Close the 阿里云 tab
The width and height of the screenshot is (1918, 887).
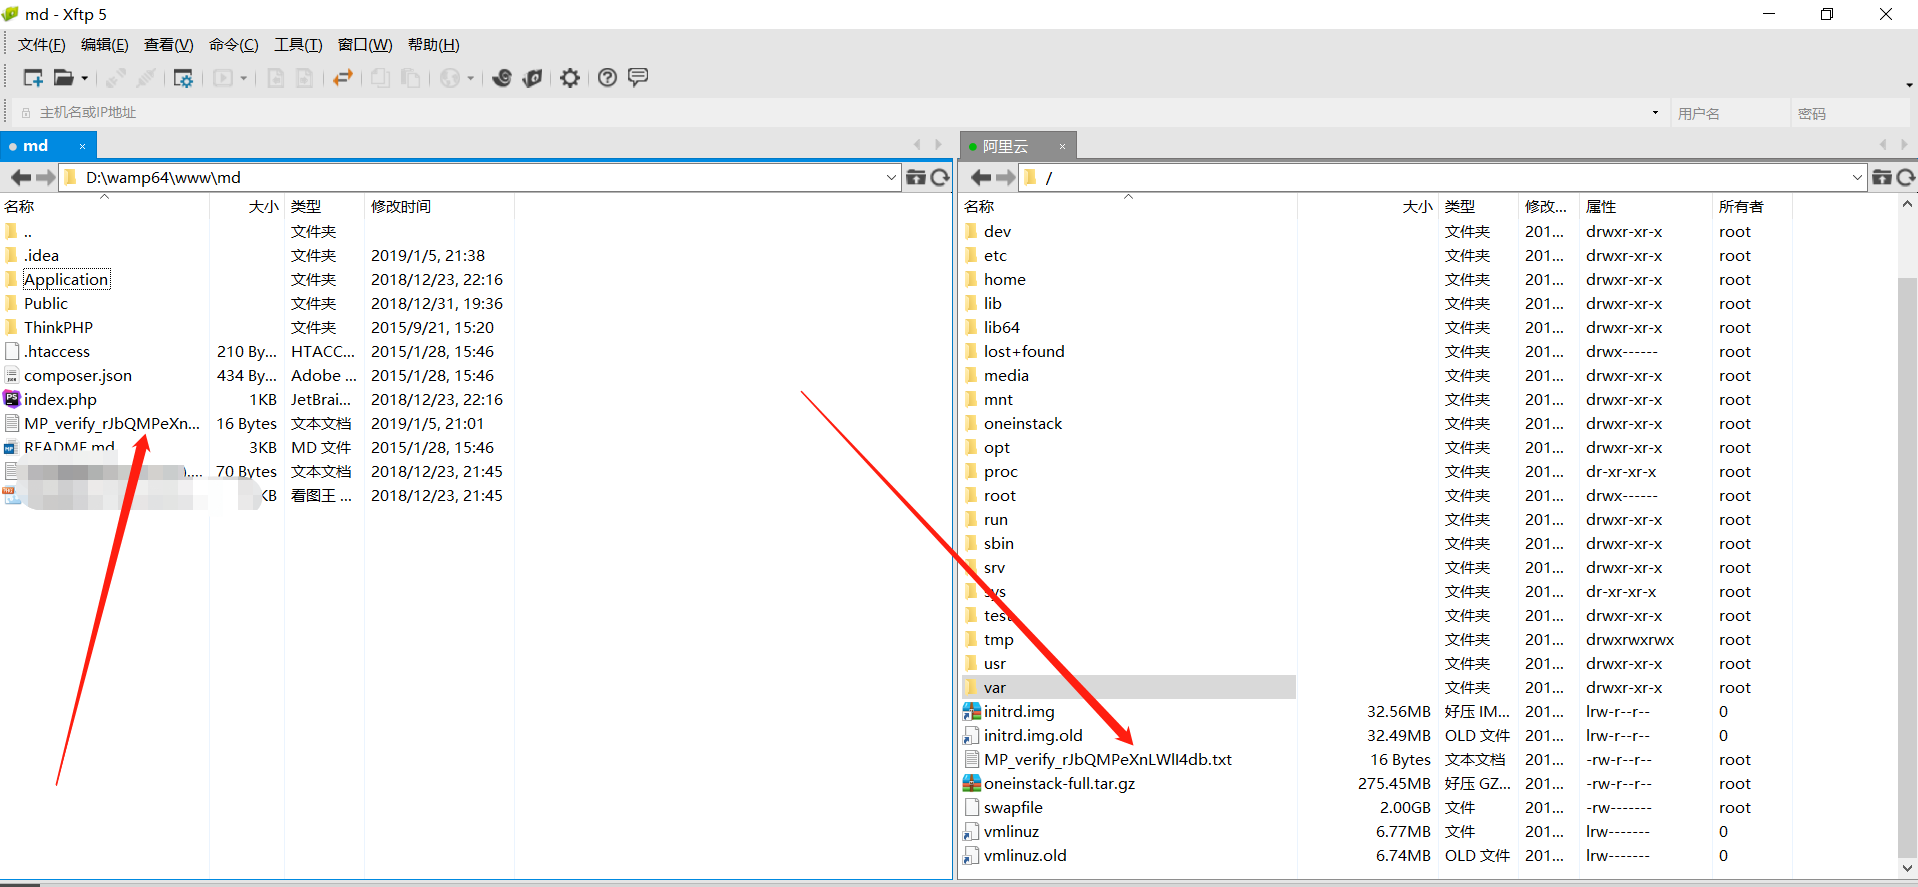(1062, 147)
